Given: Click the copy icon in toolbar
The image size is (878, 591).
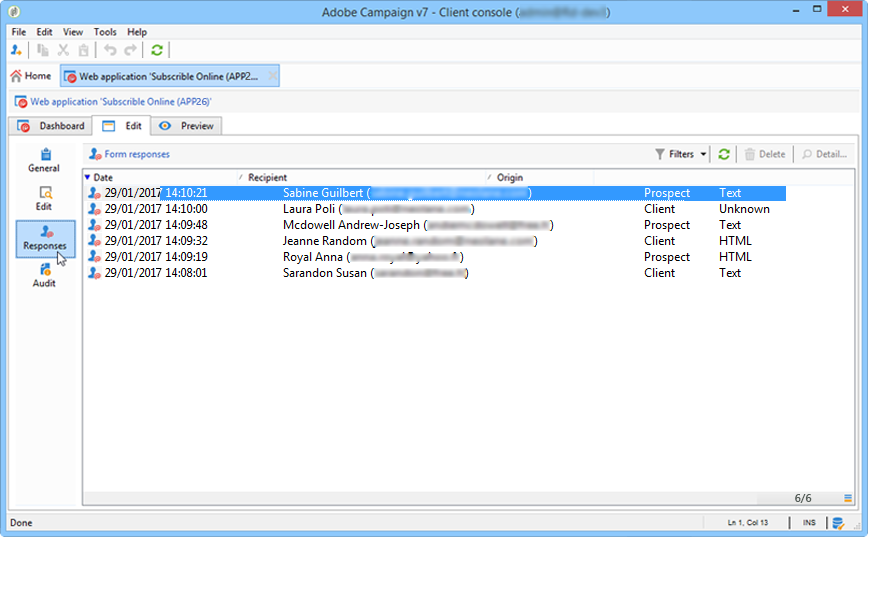Looking at the screenshot, I should tap(43, 50).
